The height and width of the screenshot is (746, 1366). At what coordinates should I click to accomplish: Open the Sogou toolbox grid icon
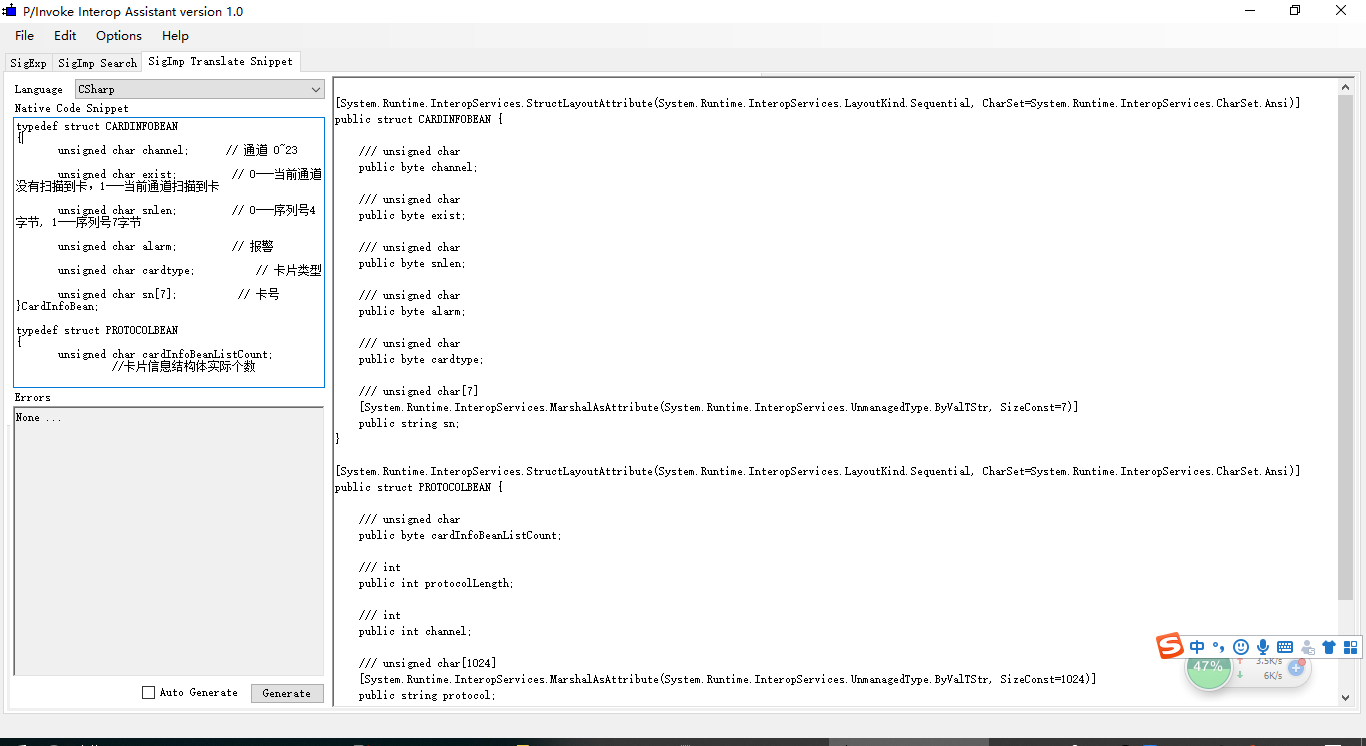coord(1351,647)
